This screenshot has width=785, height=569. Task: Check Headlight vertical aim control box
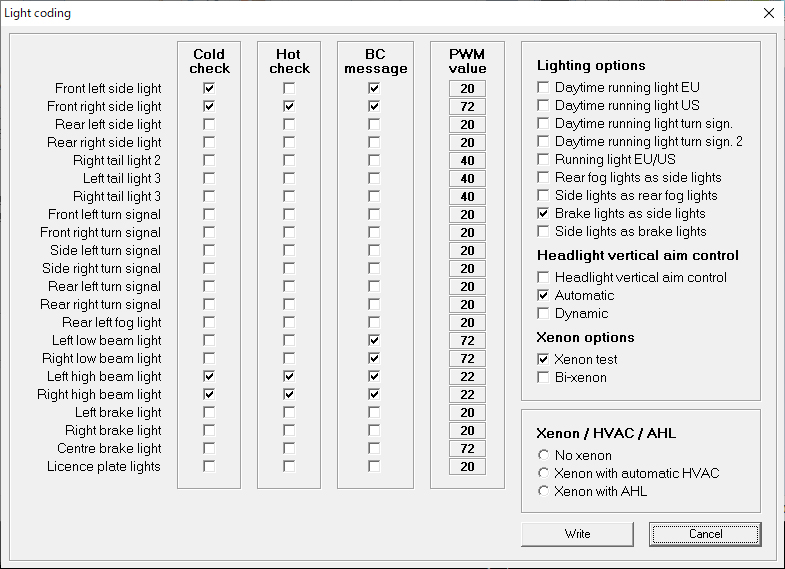(543, 277)
